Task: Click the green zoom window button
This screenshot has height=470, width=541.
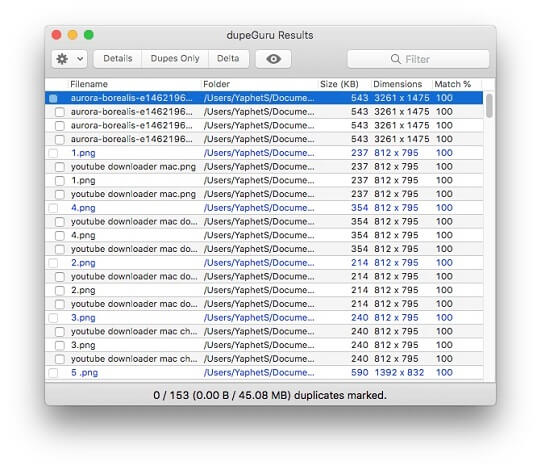Action: (x=89, y=35)
